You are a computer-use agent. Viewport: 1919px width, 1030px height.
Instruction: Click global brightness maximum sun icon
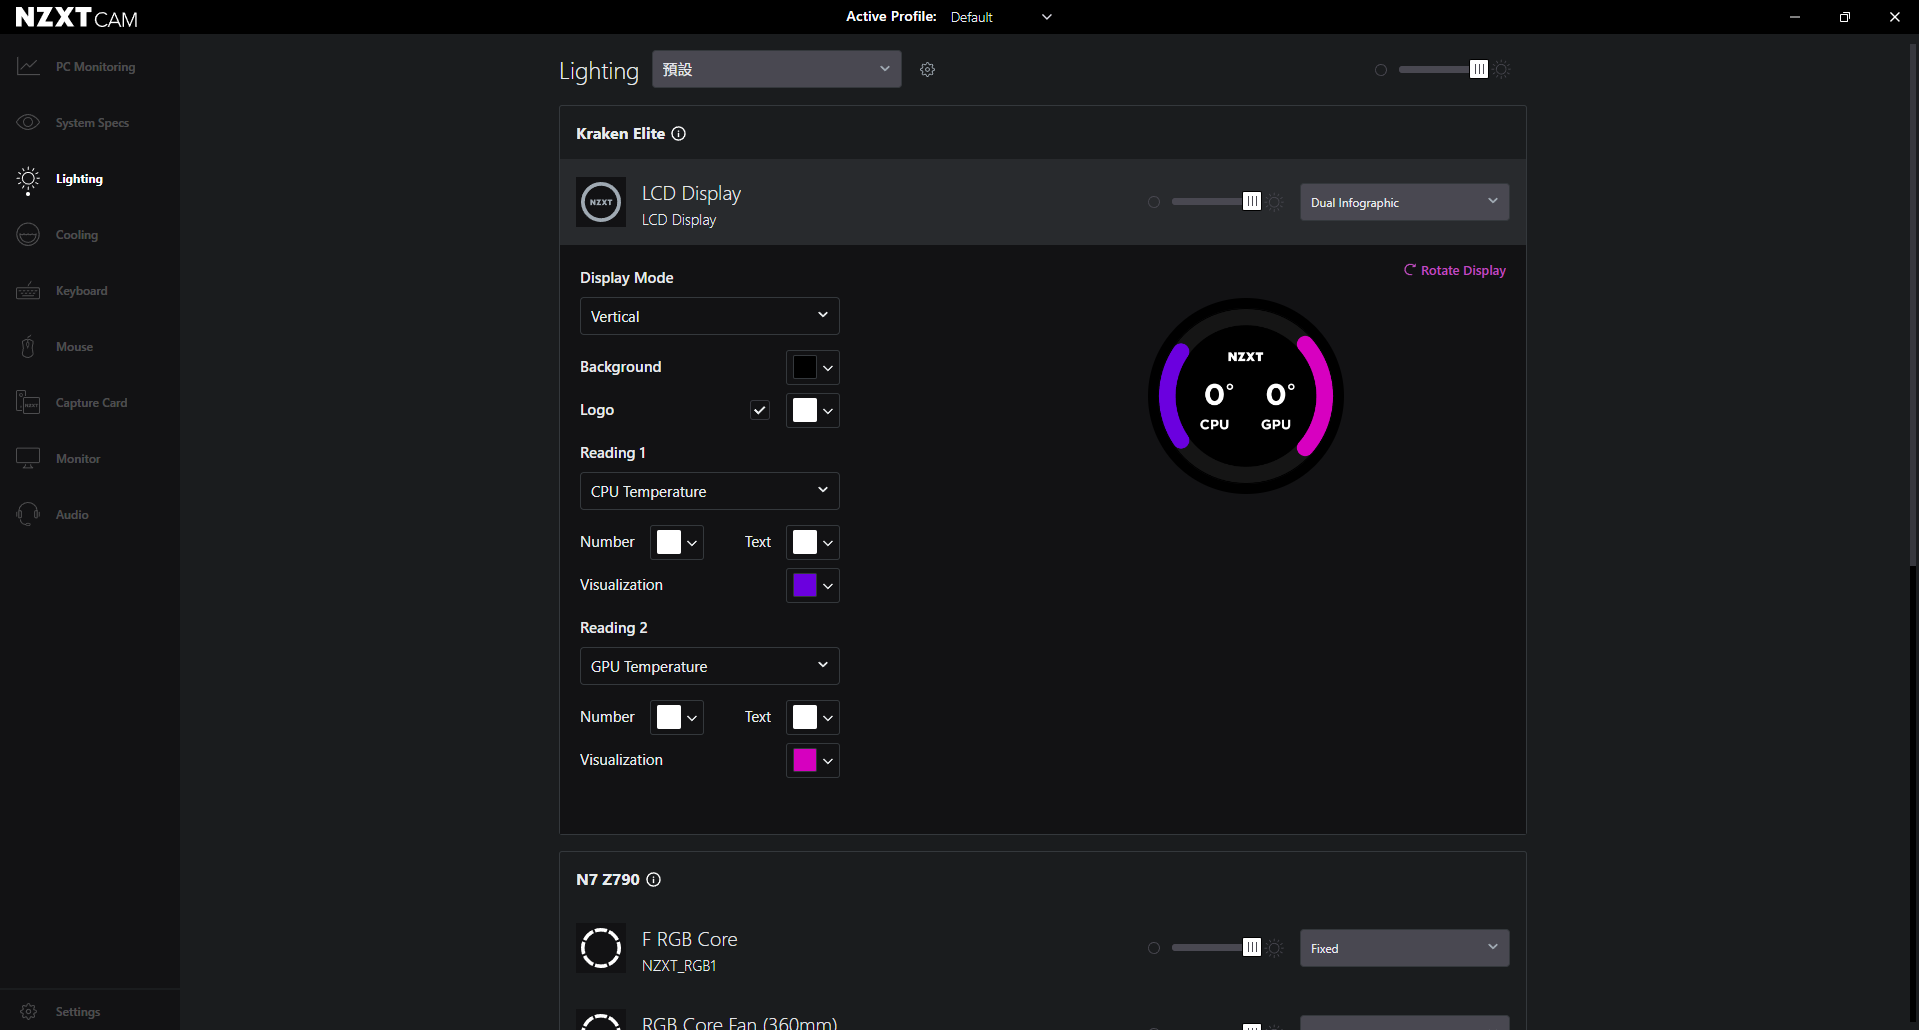1502,70
